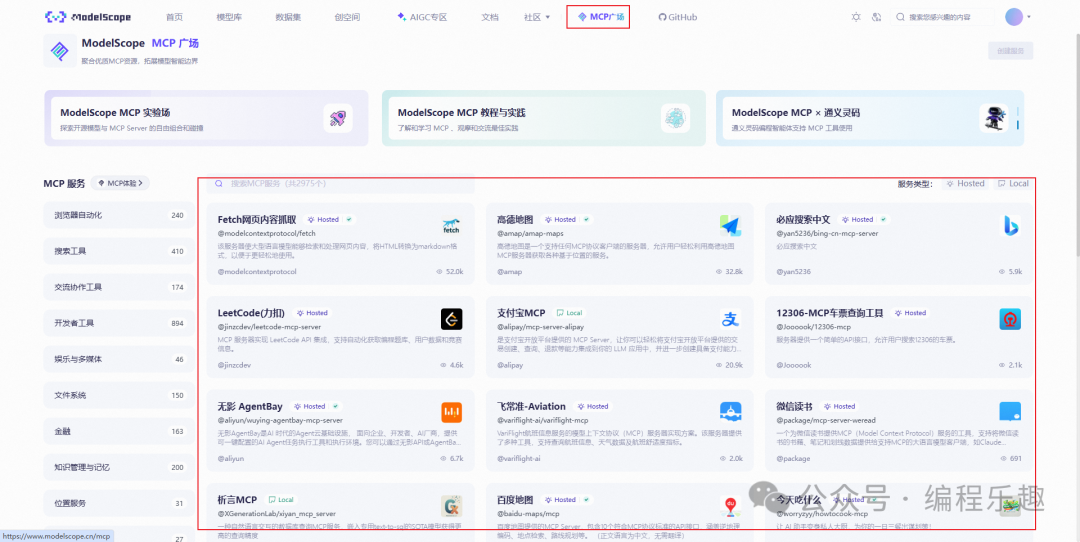The image size is (1080, 542).
Task: Click the 创建服务 button
Action: pos(1010,50)
